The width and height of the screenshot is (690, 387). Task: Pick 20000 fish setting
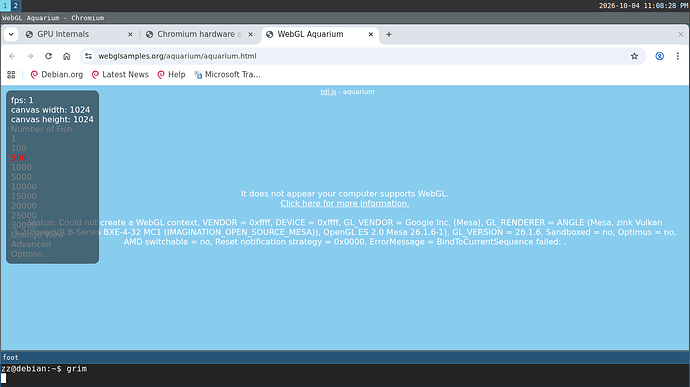click(x=24, y=206)
